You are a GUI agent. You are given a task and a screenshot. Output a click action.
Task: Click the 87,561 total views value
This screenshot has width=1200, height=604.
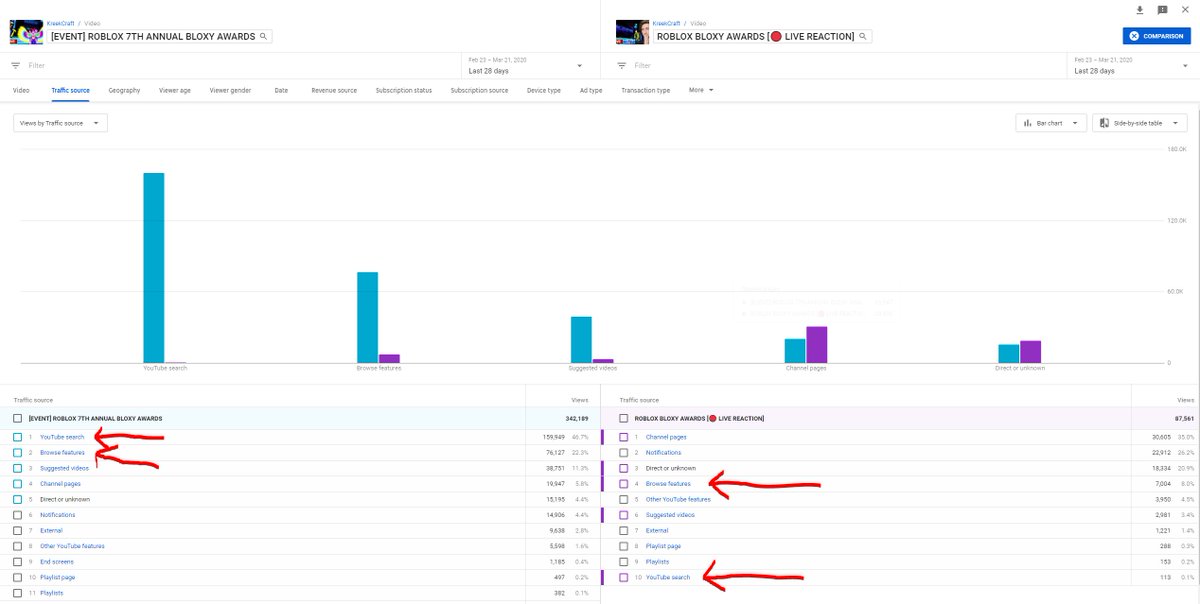[1184, 419]
